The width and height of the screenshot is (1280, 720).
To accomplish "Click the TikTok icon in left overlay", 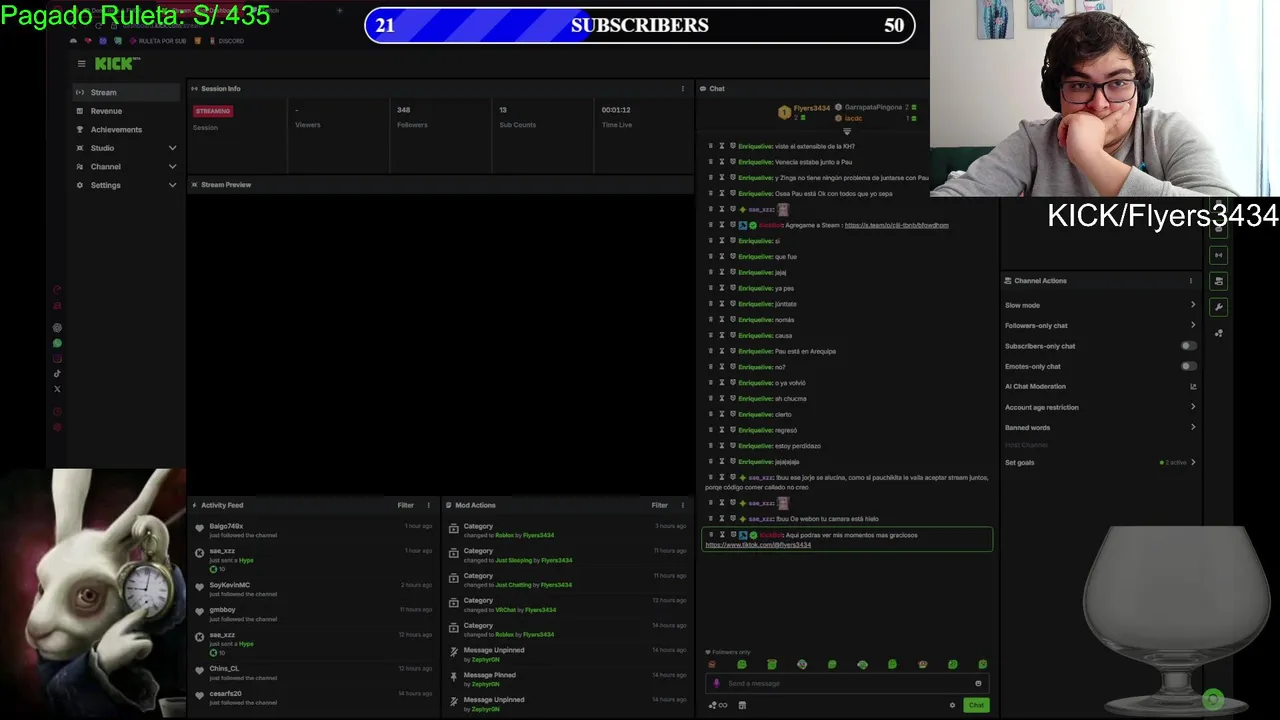I will point(57,374).
